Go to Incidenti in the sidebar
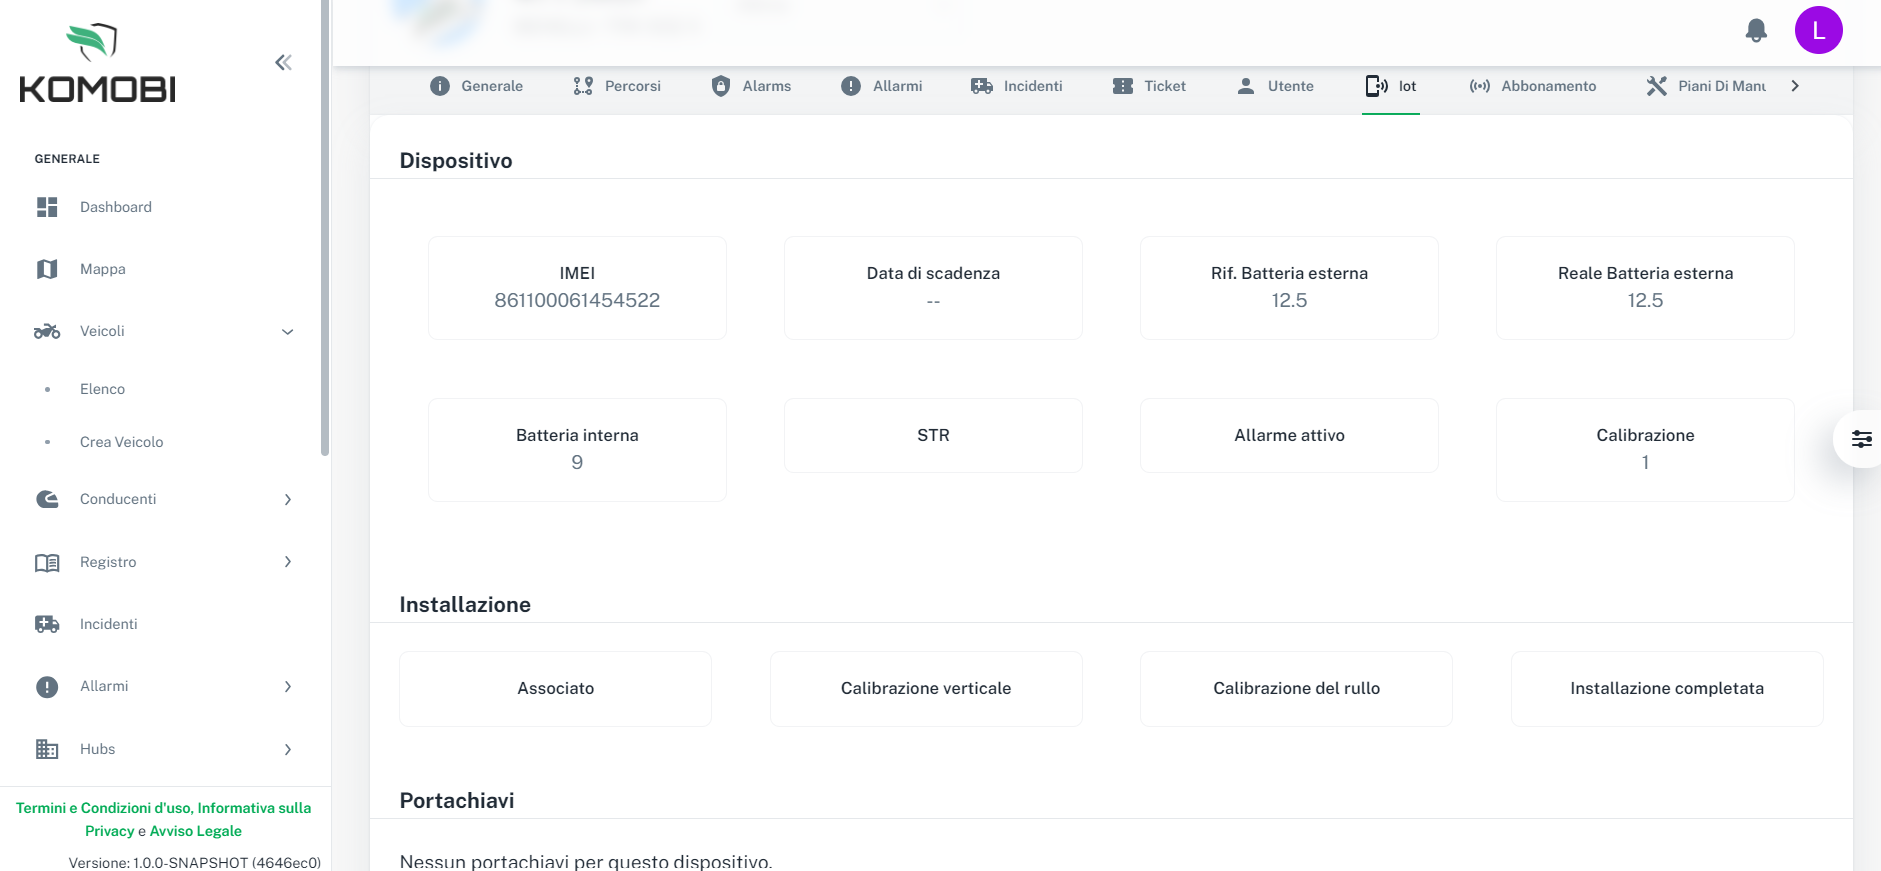 click(x=108, y=624)
